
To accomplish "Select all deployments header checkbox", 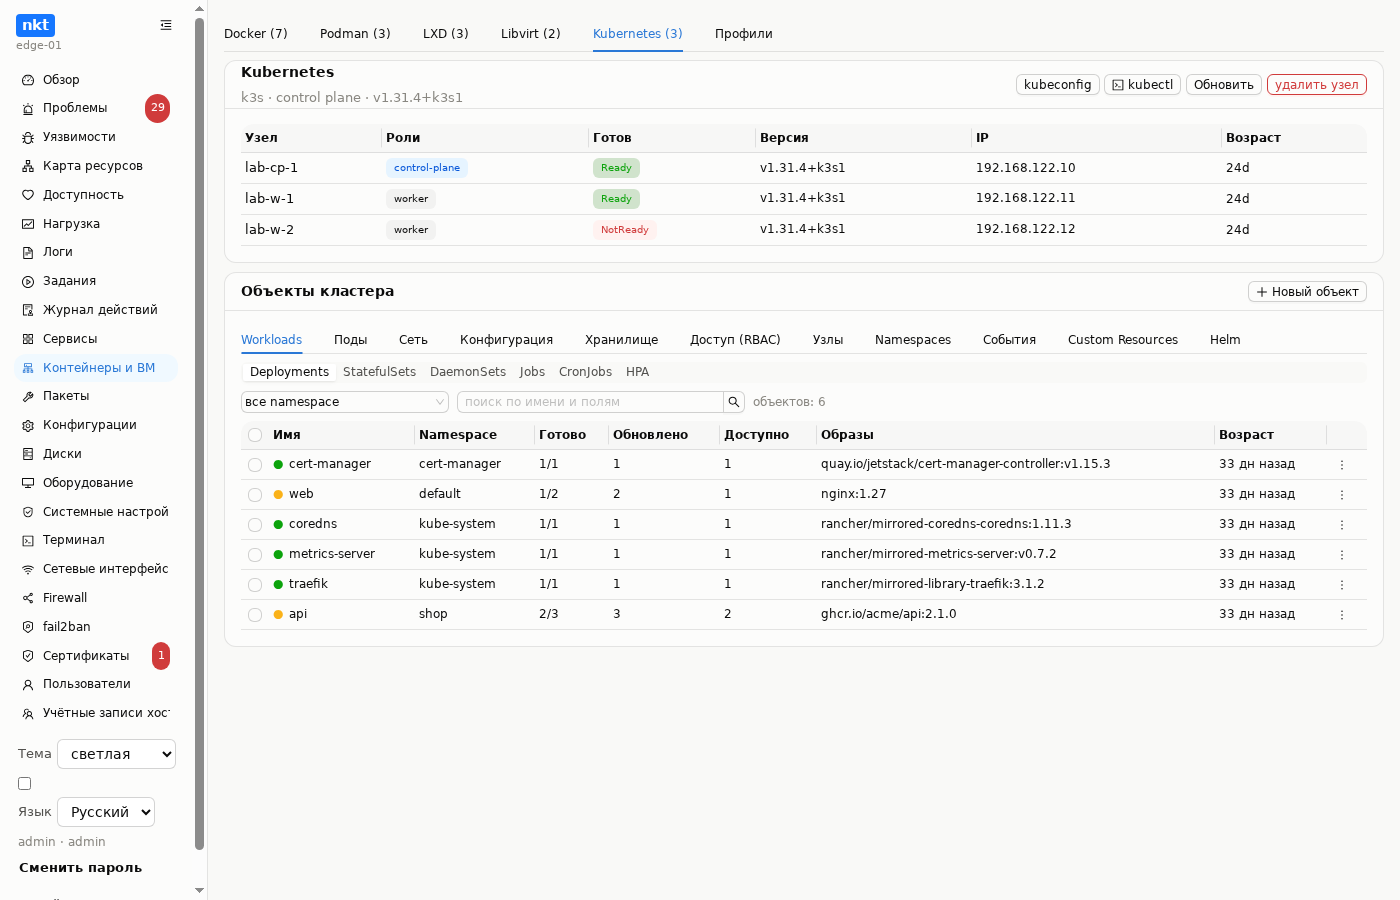I will point(255,435).
